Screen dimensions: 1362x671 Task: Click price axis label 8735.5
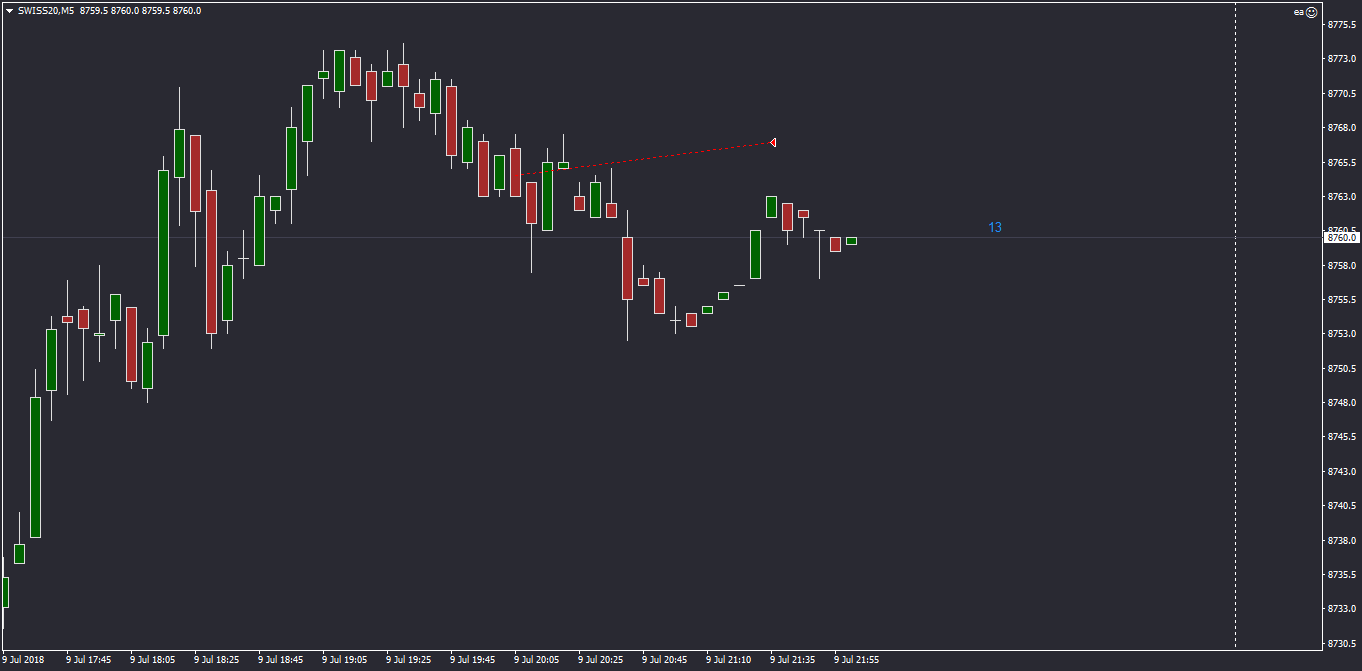pyautogui.click(x=1341, y=575)
